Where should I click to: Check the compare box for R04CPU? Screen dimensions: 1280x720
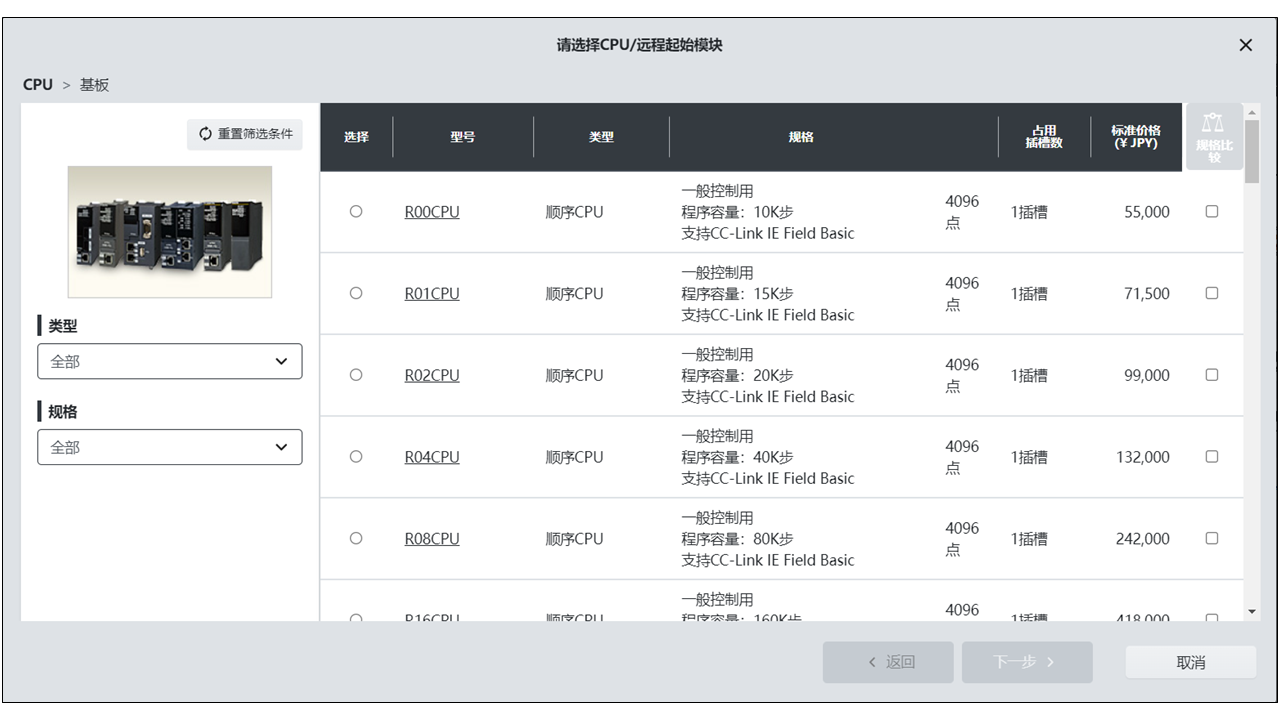click(x=1212, y=457)
